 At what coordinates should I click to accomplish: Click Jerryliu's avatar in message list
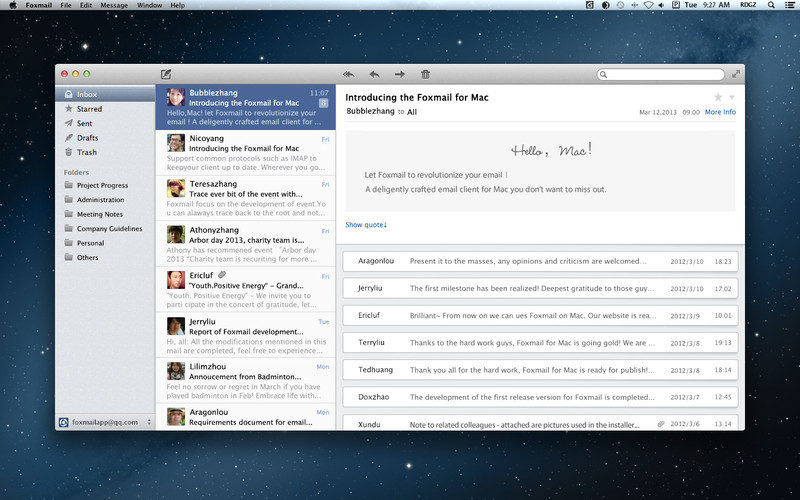tap(176, 326)
